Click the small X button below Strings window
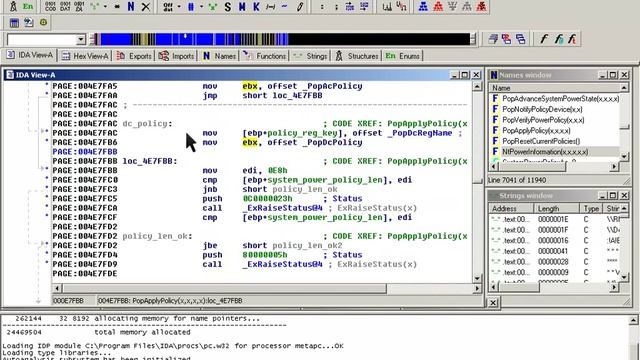Image resolution: width=640 pixels, height=360 pixels. [x=493, y=302]
